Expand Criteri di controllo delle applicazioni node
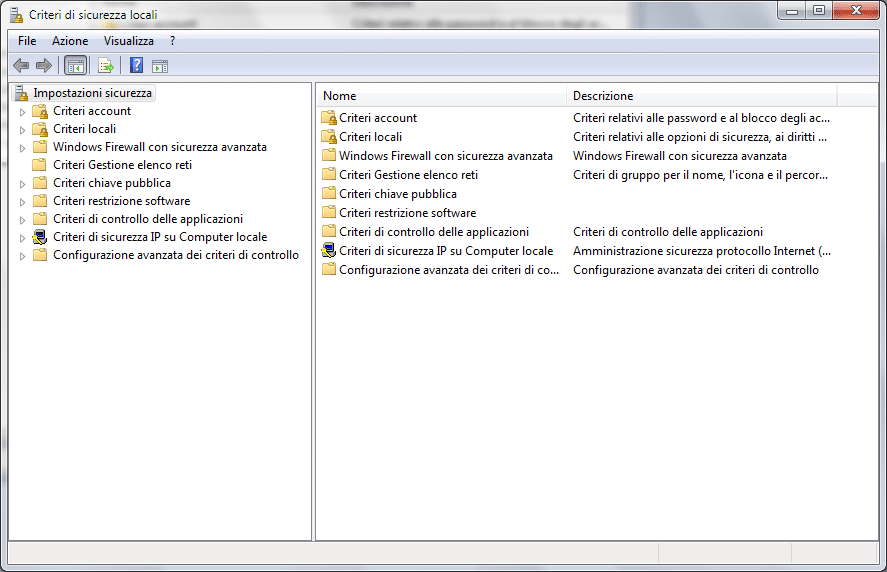887x572 pixels. click(22, 220)
